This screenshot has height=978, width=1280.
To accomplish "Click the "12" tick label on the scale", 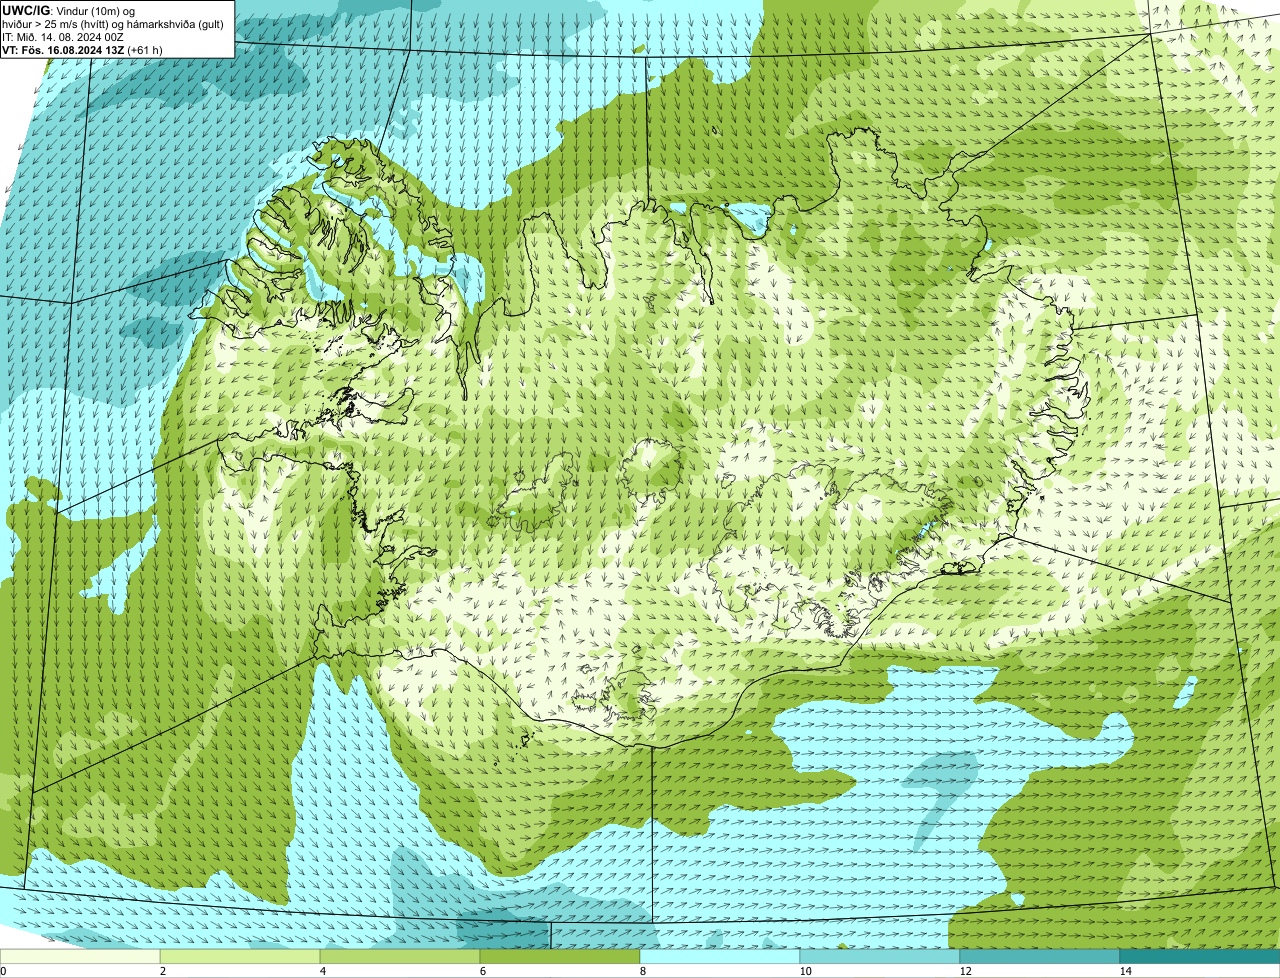I will coord(965,971).
